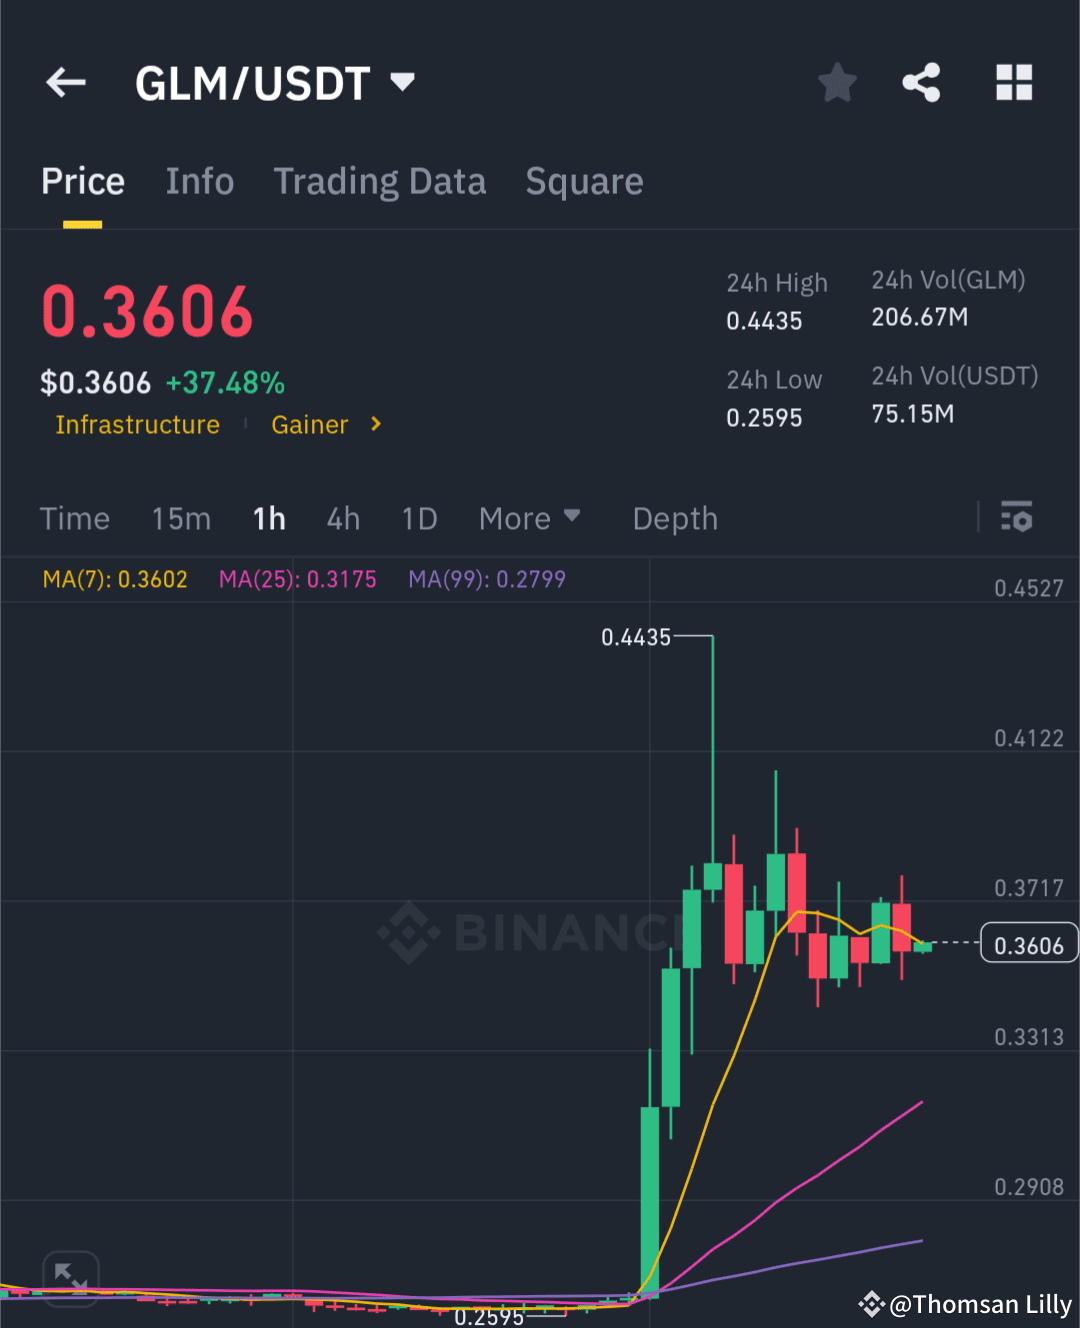Open the GLM/USDT pair selector dropdown
The height and width of the screenshot is (1328, 1080).
click(401, 83)
